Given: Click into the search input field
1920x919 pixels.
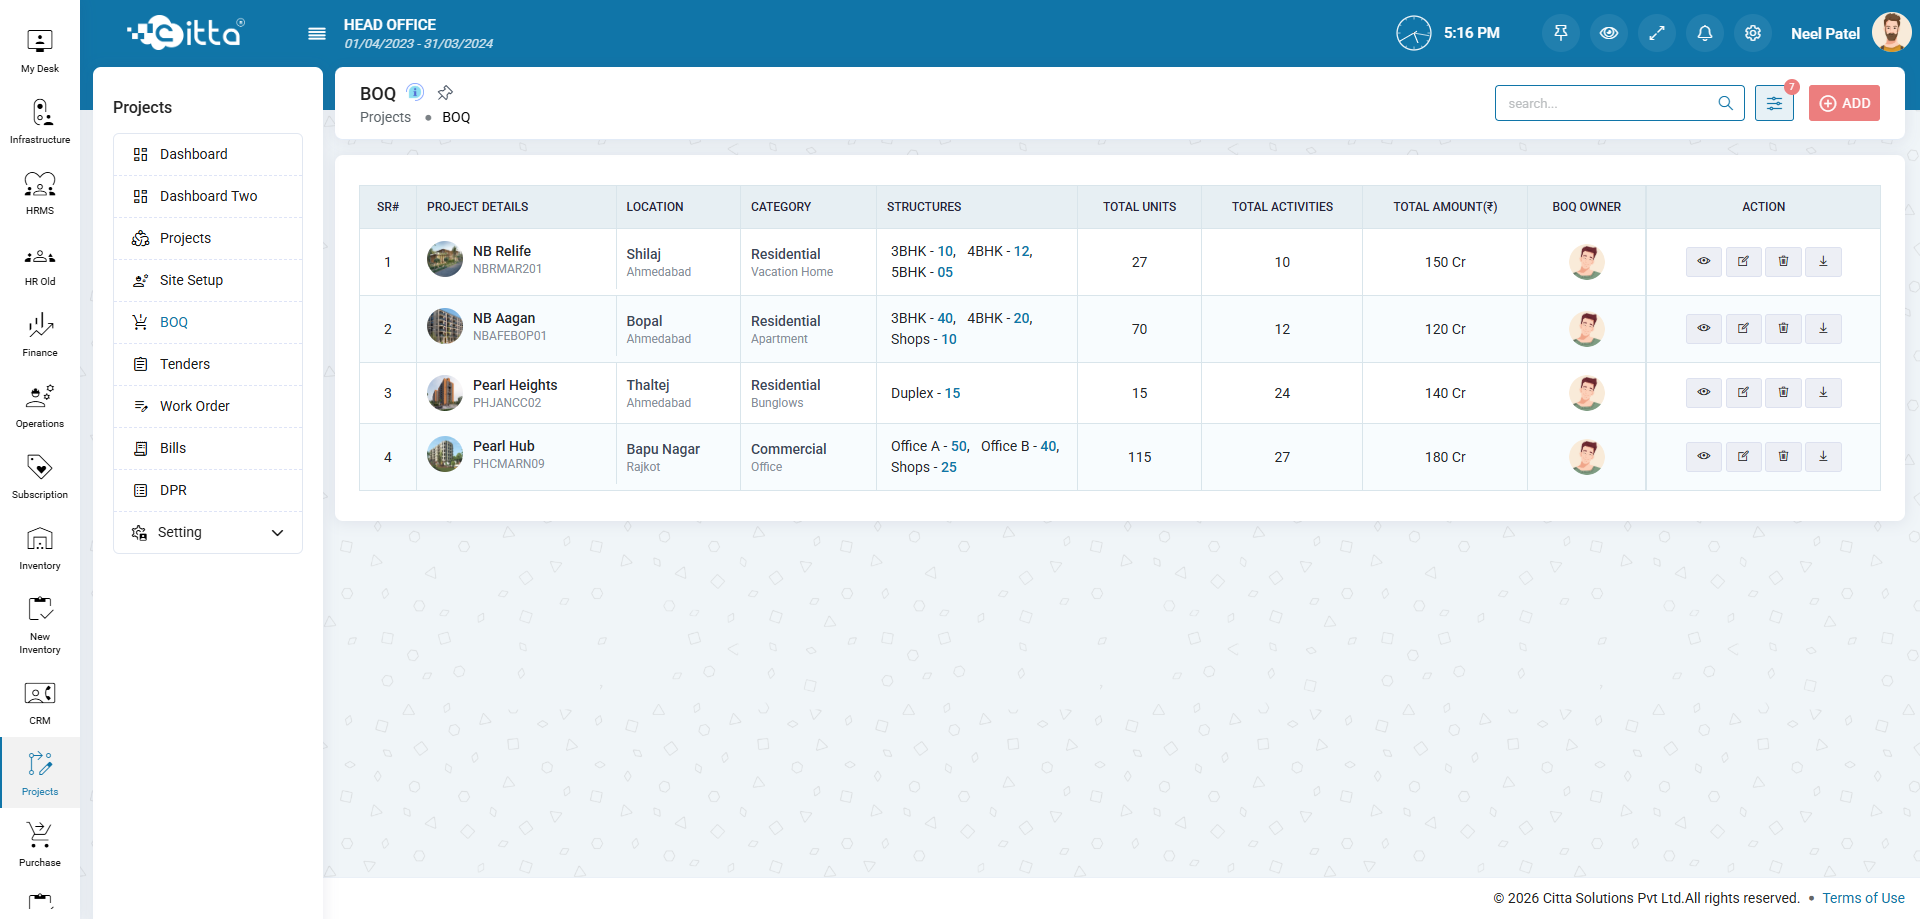Looking at the screenshot, I should 1608,103.
